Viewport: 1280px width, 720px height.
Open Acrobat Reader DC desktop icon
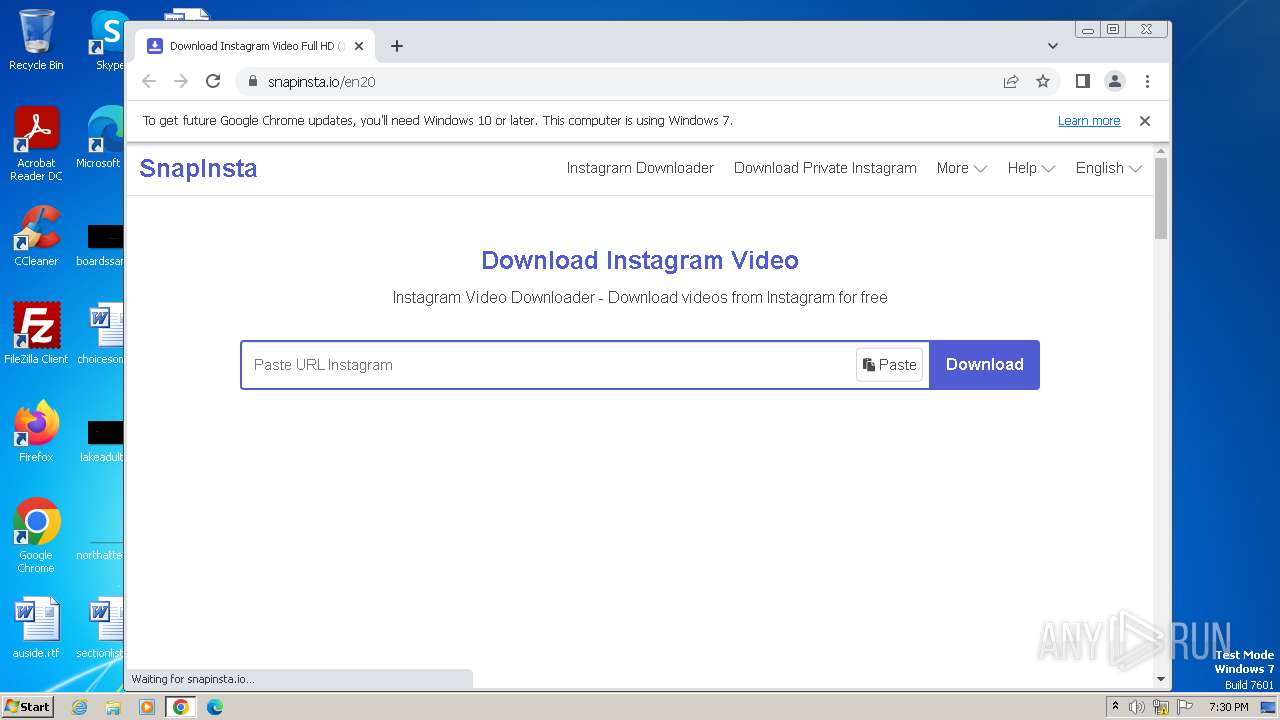[x=36, y=144]
